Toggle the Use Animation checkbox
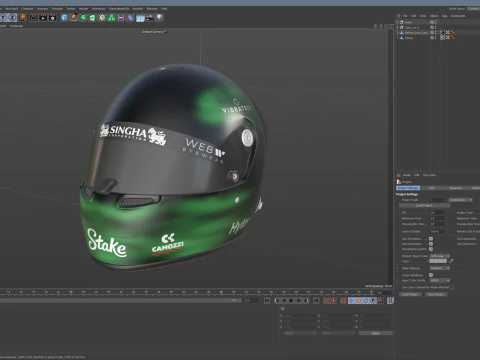The width and height of the screenshot is (480, 360). coord(431,239)
